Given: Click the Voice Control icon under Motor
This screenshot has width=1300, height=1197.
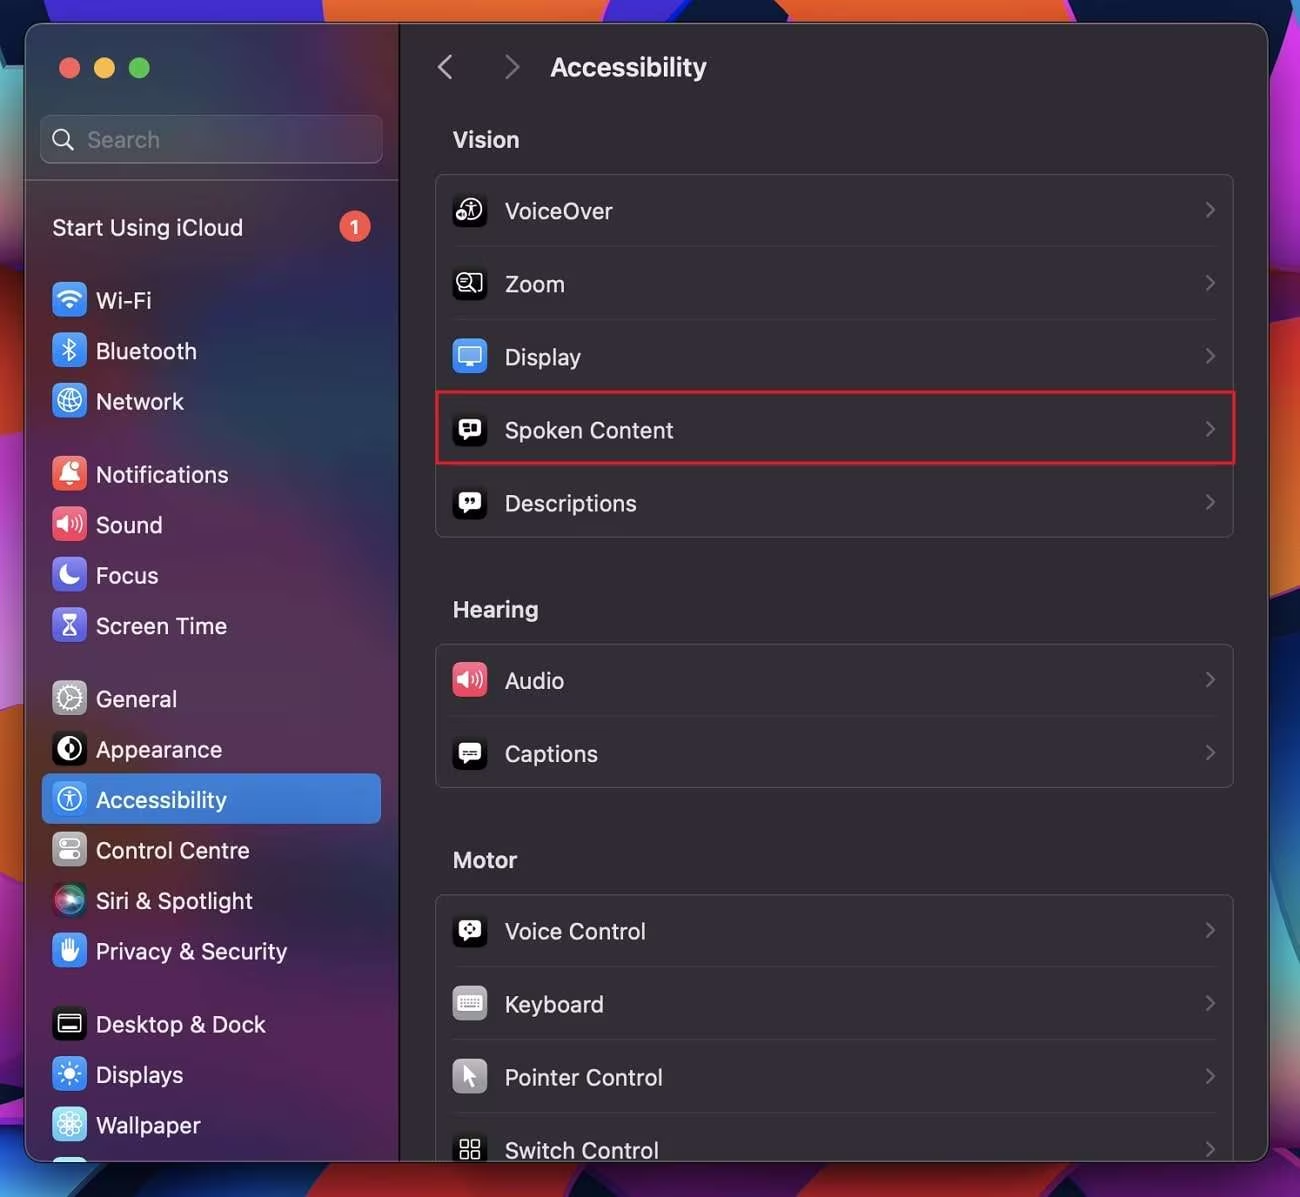Looking at the screenshot, I should pos(469,930).
